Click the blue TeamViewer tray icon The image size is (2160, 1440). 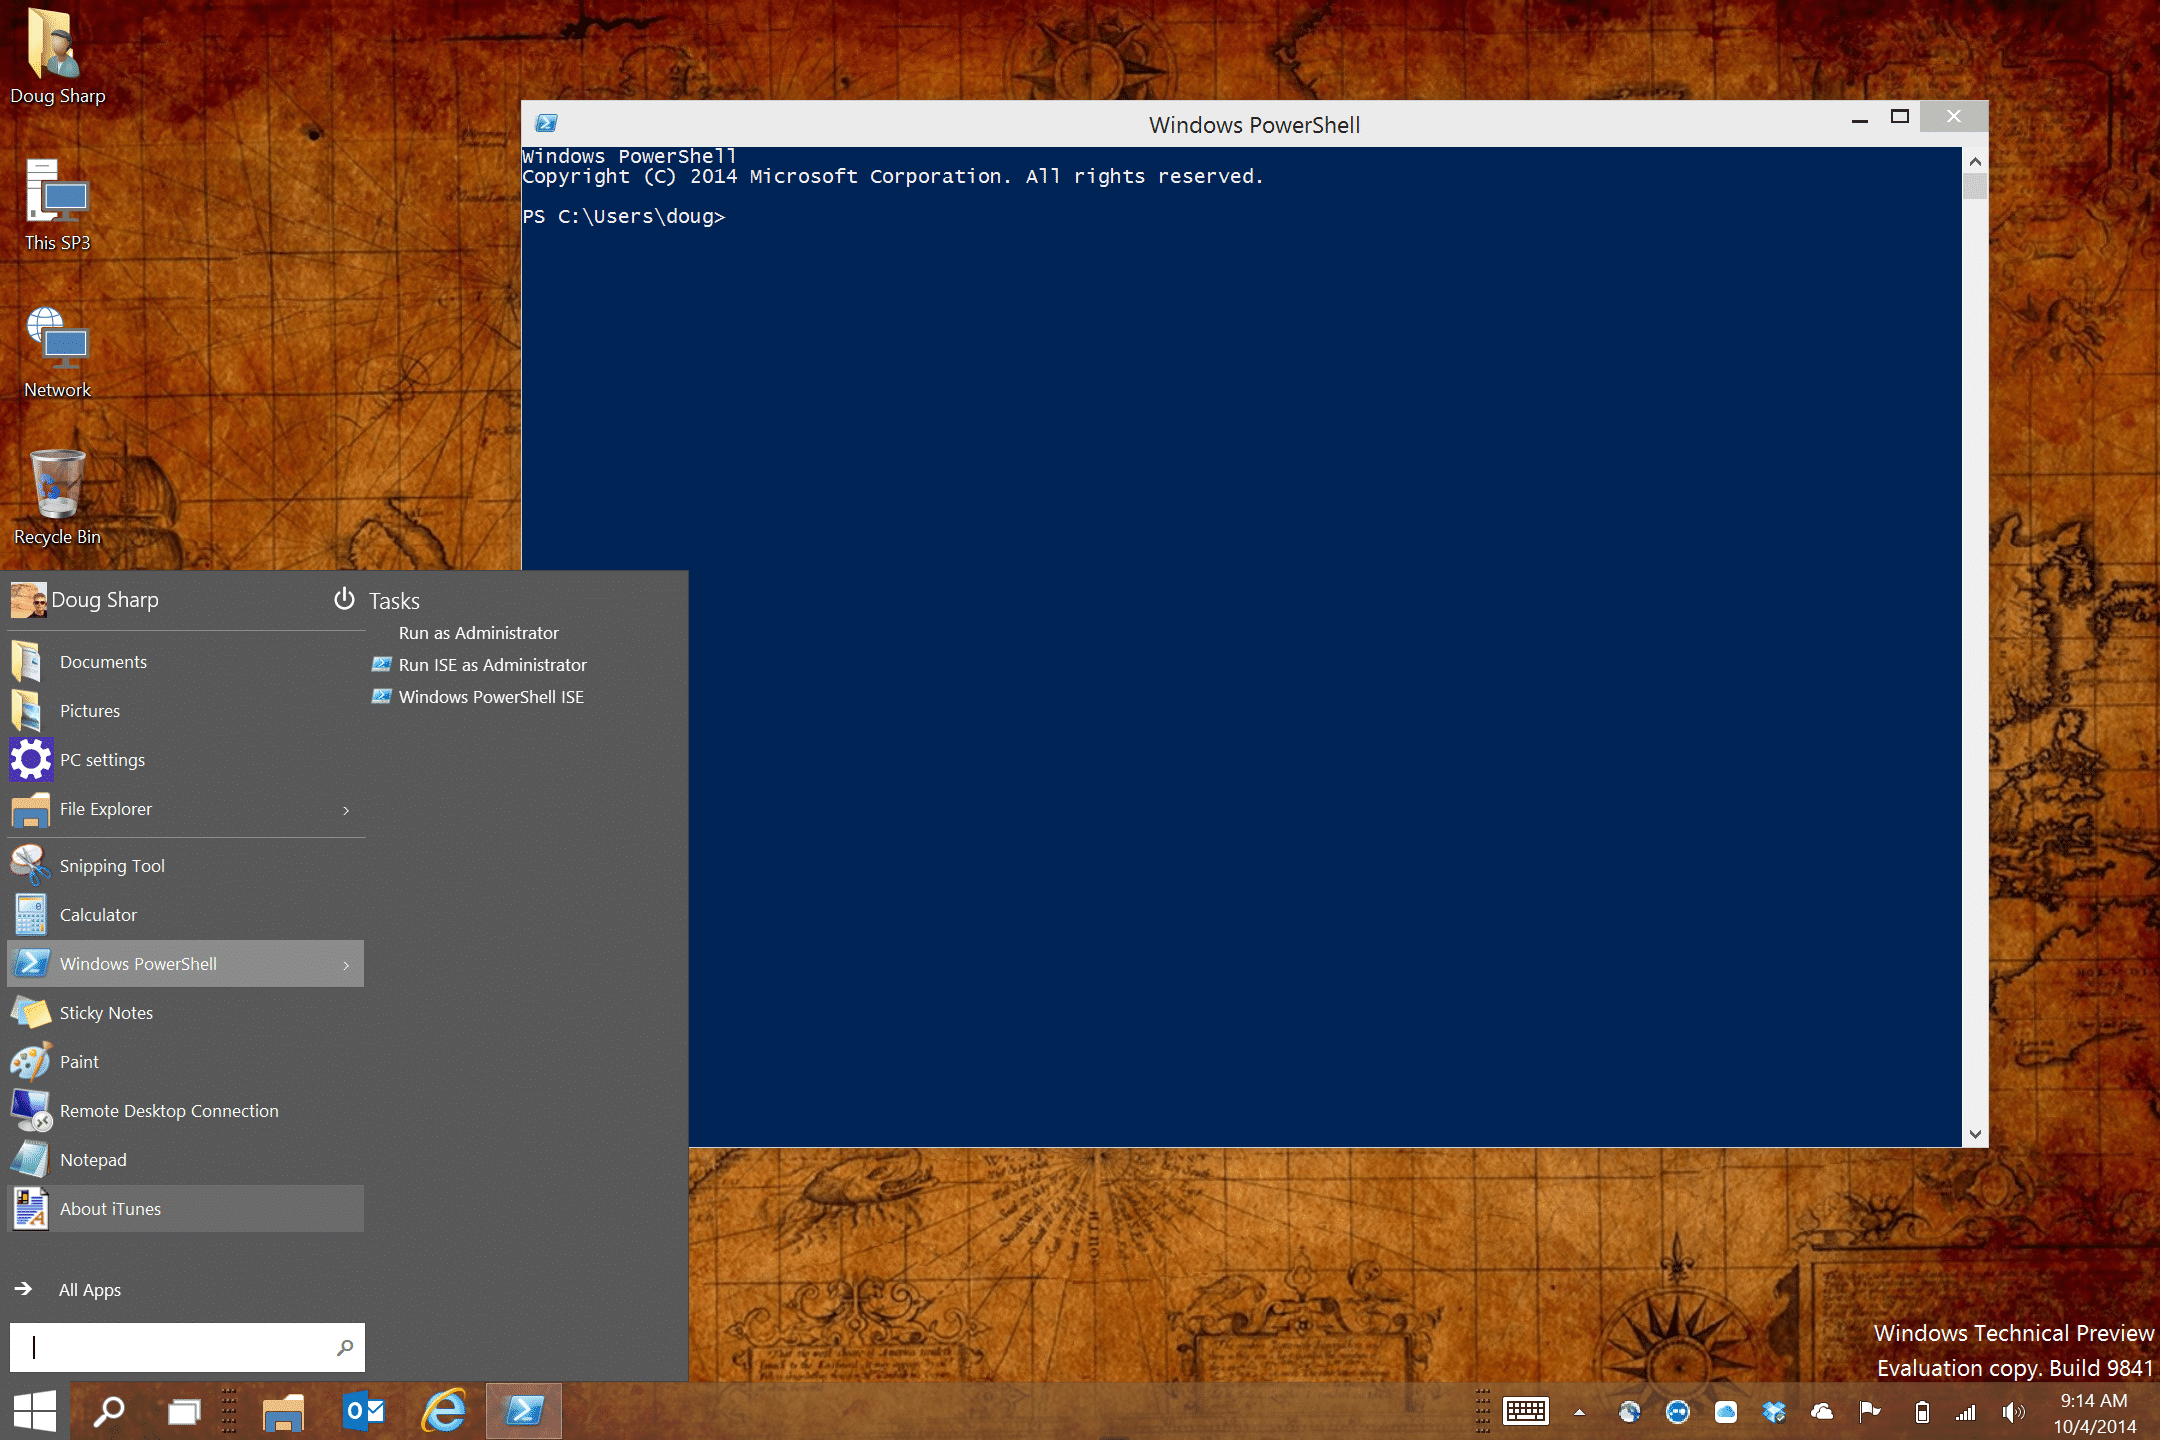(x=1678, y=1412)
